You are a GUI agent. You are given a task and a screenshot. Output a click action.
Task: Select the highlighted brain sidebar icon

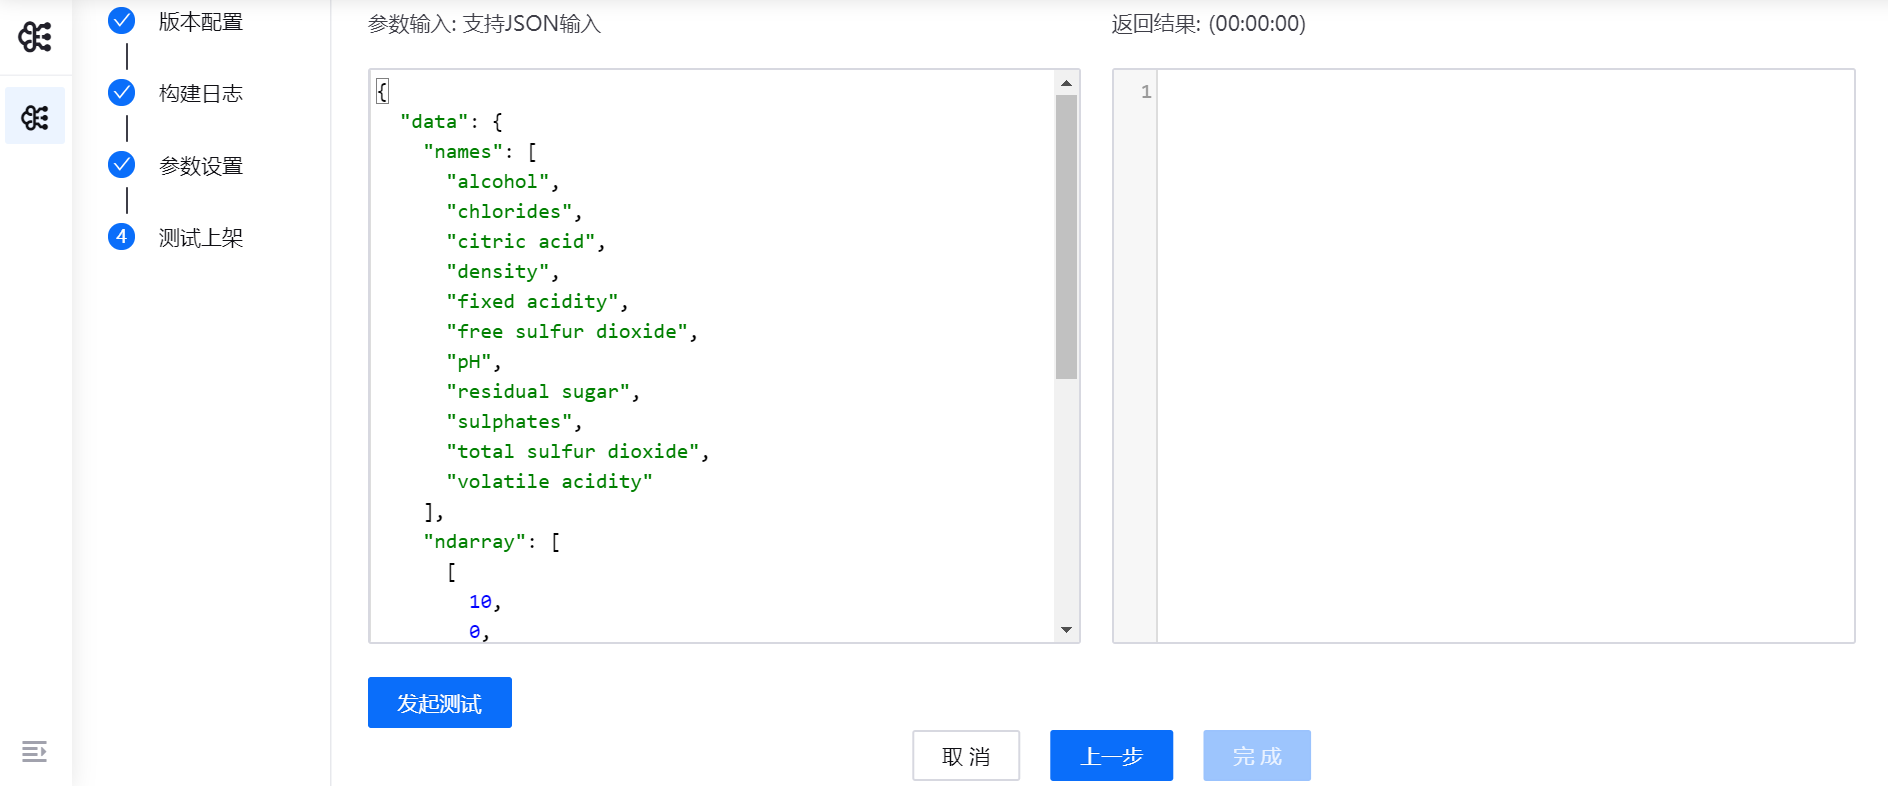[35, 117]
